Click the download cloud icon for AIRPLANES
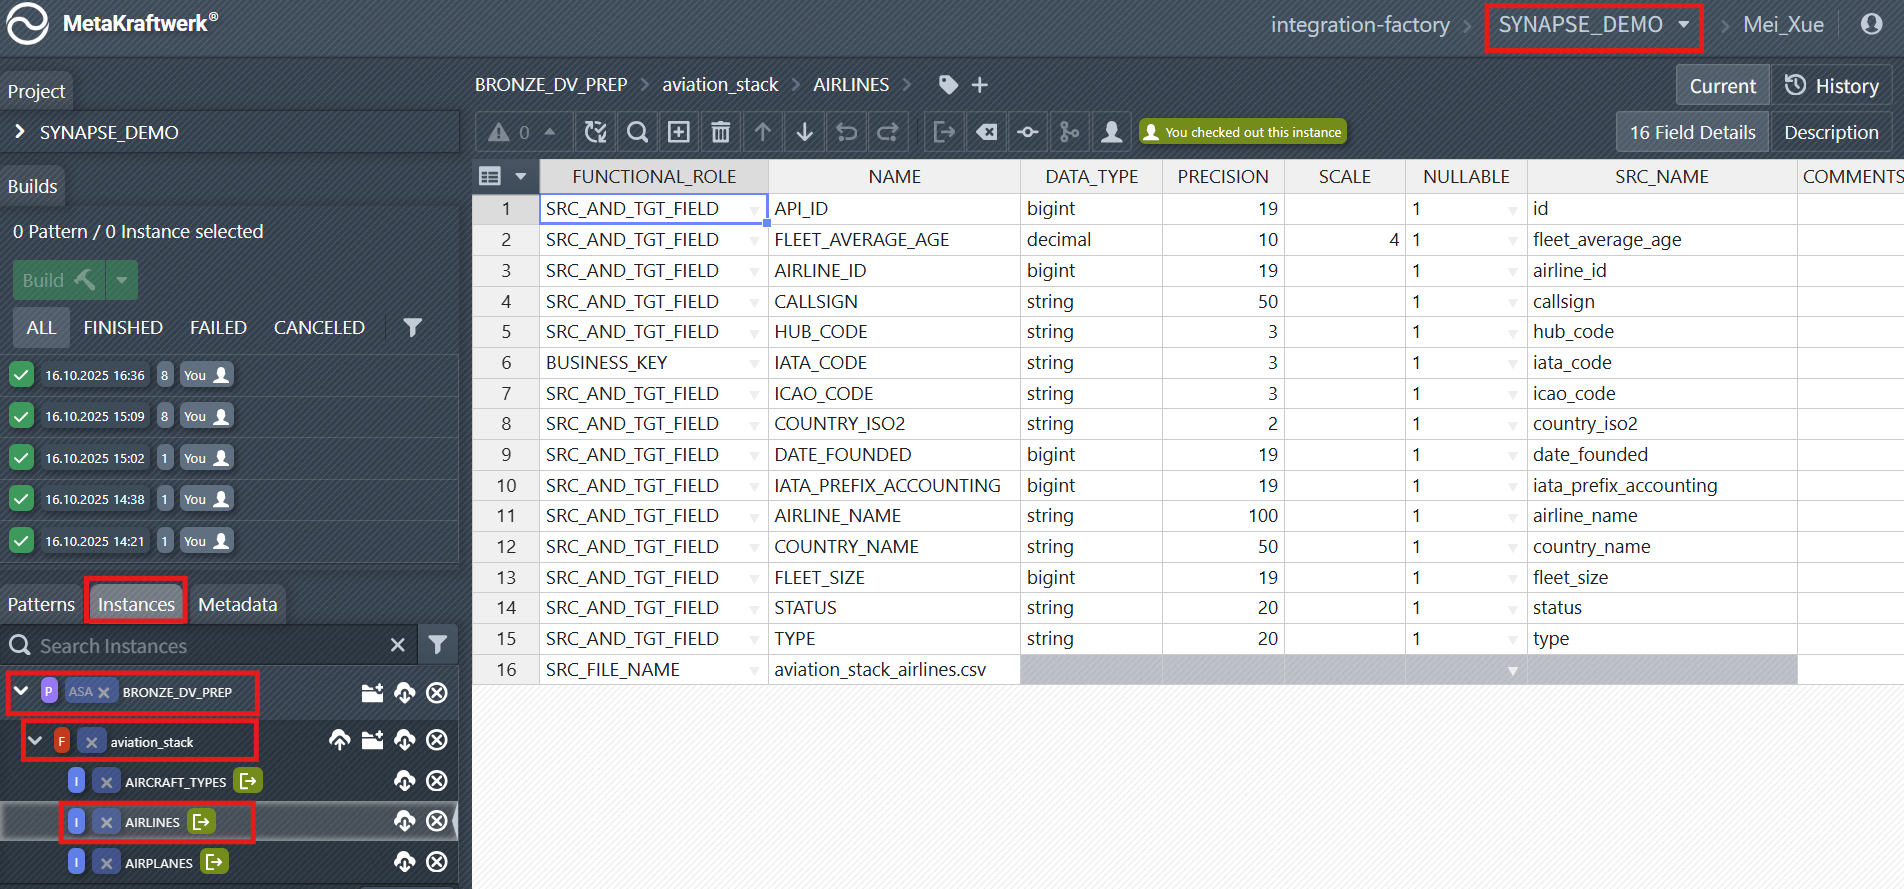 pos(404,862)
